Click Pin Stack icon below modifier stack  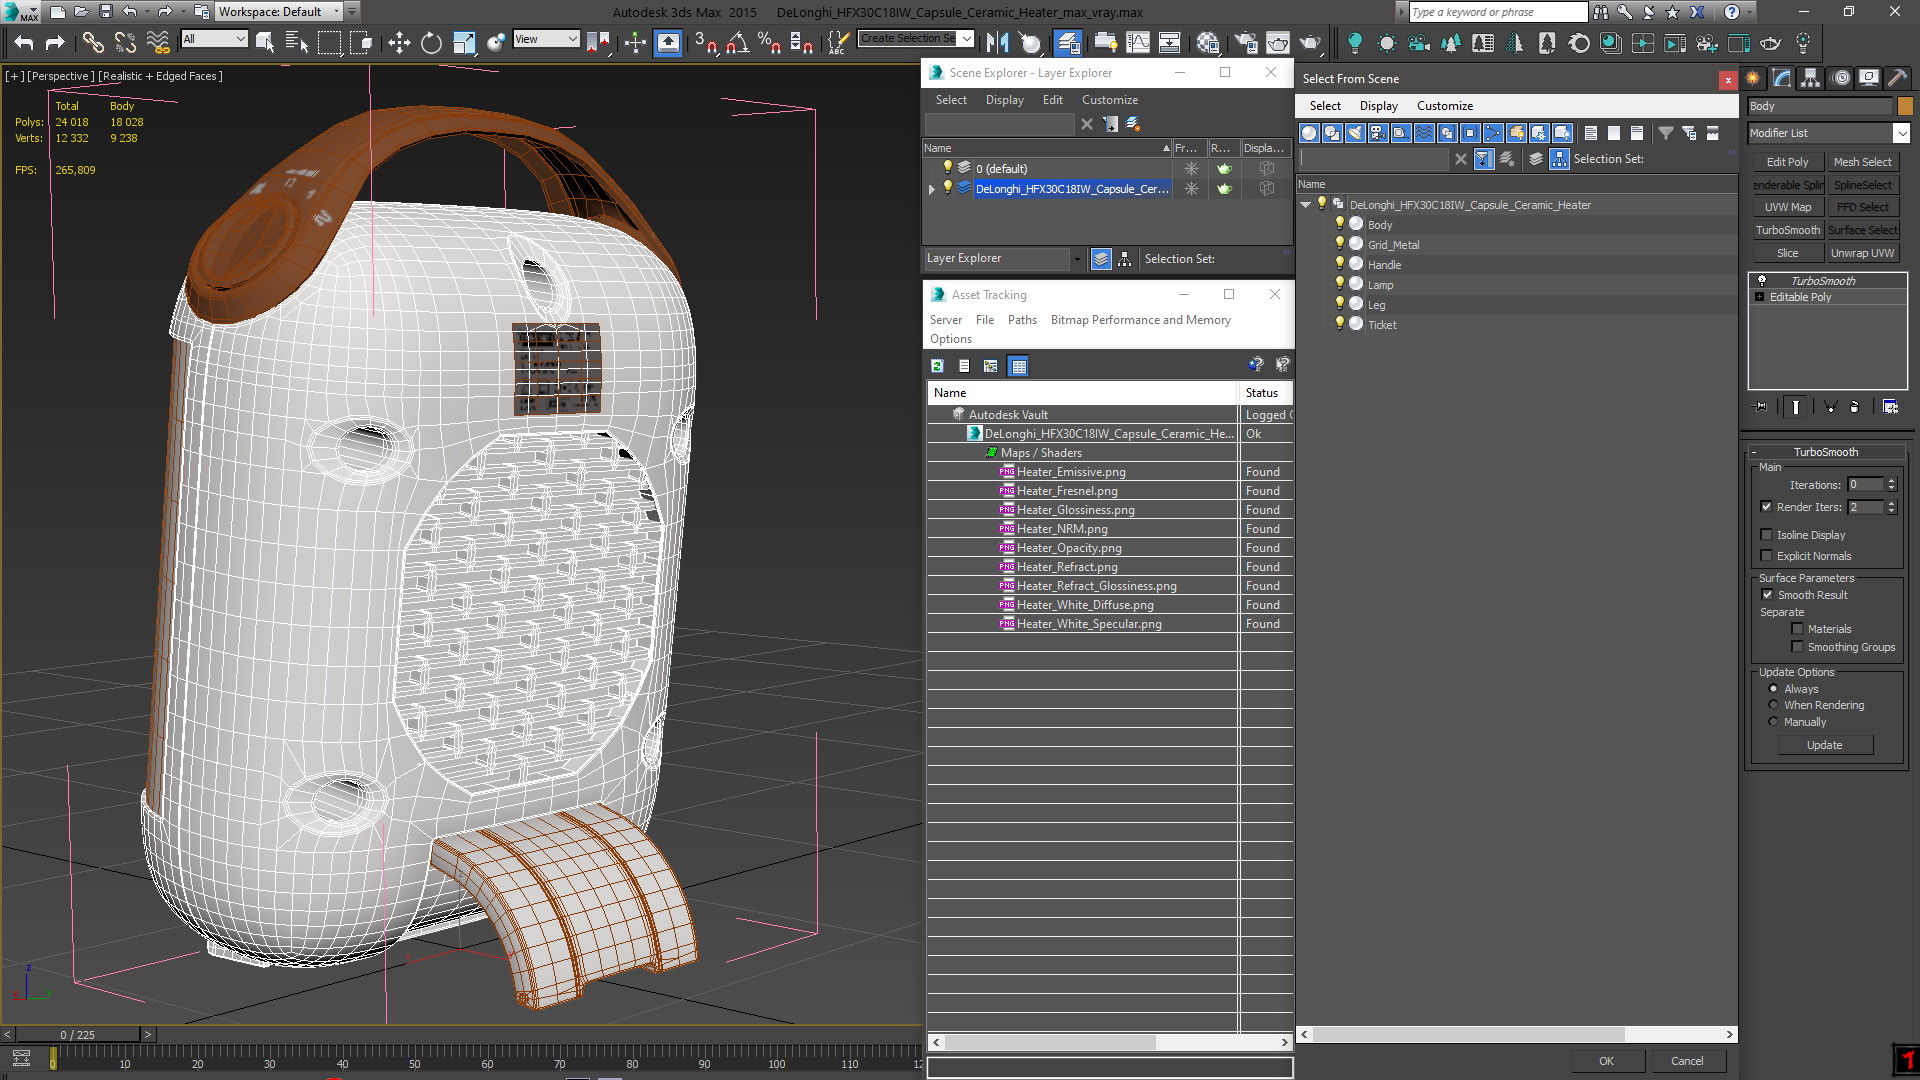[x=1761, y=406]
